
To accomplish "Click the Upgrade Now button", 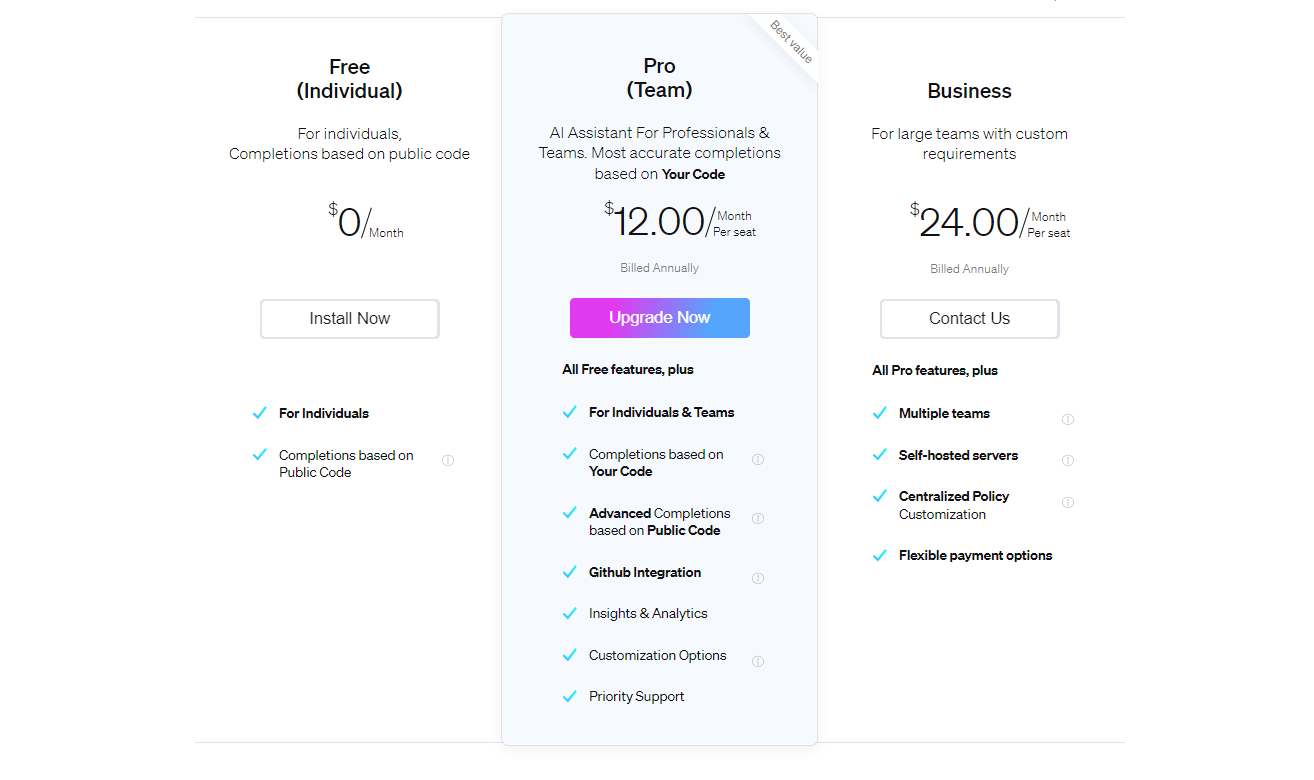I will click(659, 318).
